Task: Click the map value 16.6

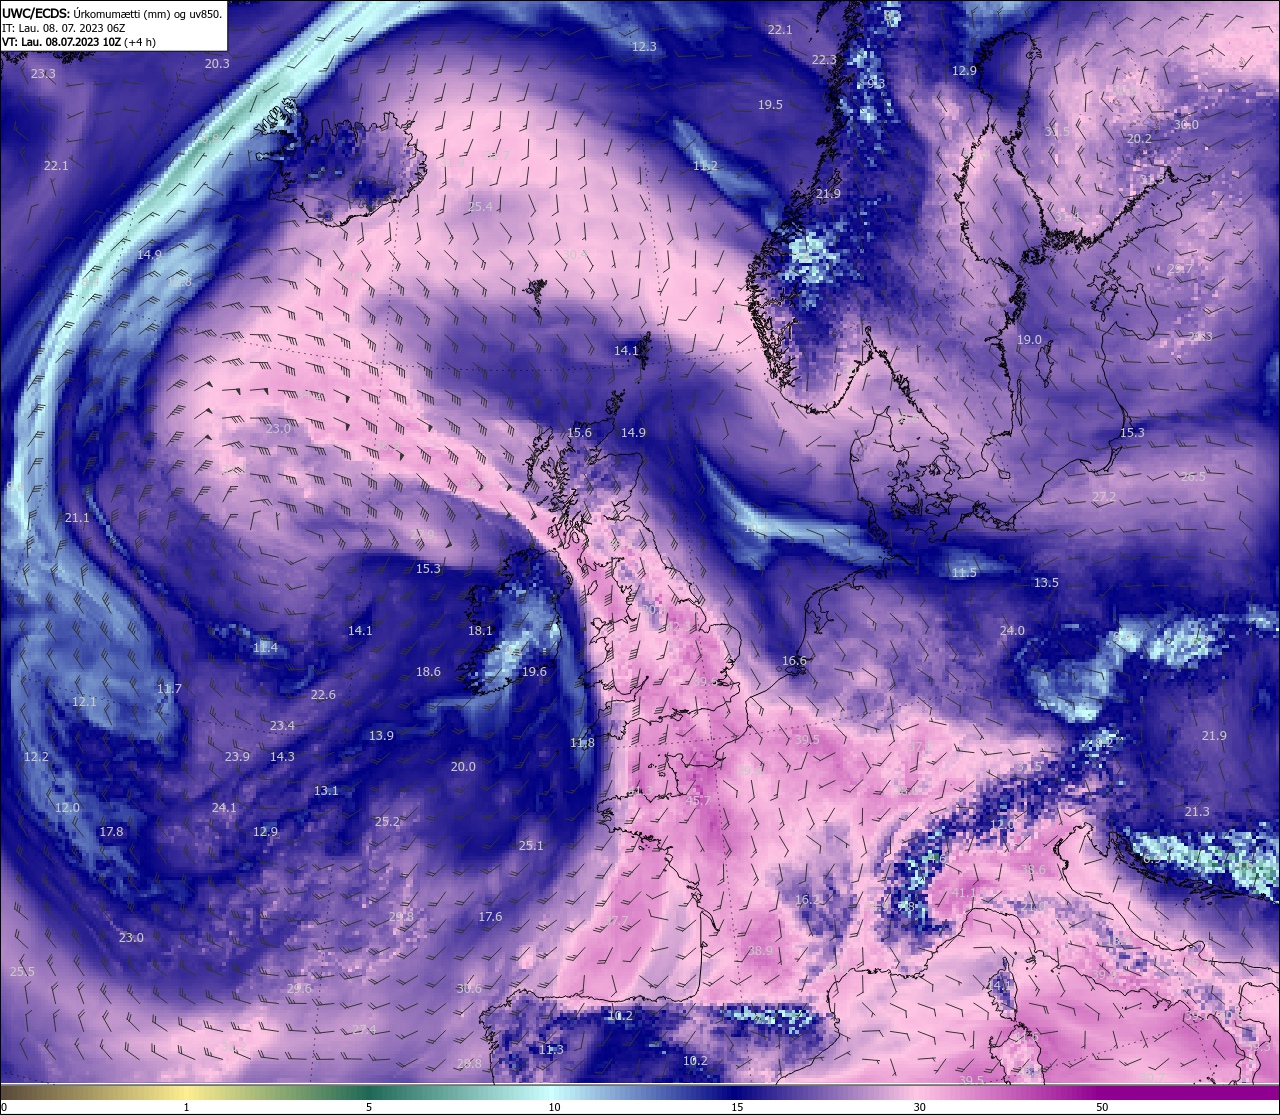Action: (x=794, y=661)
